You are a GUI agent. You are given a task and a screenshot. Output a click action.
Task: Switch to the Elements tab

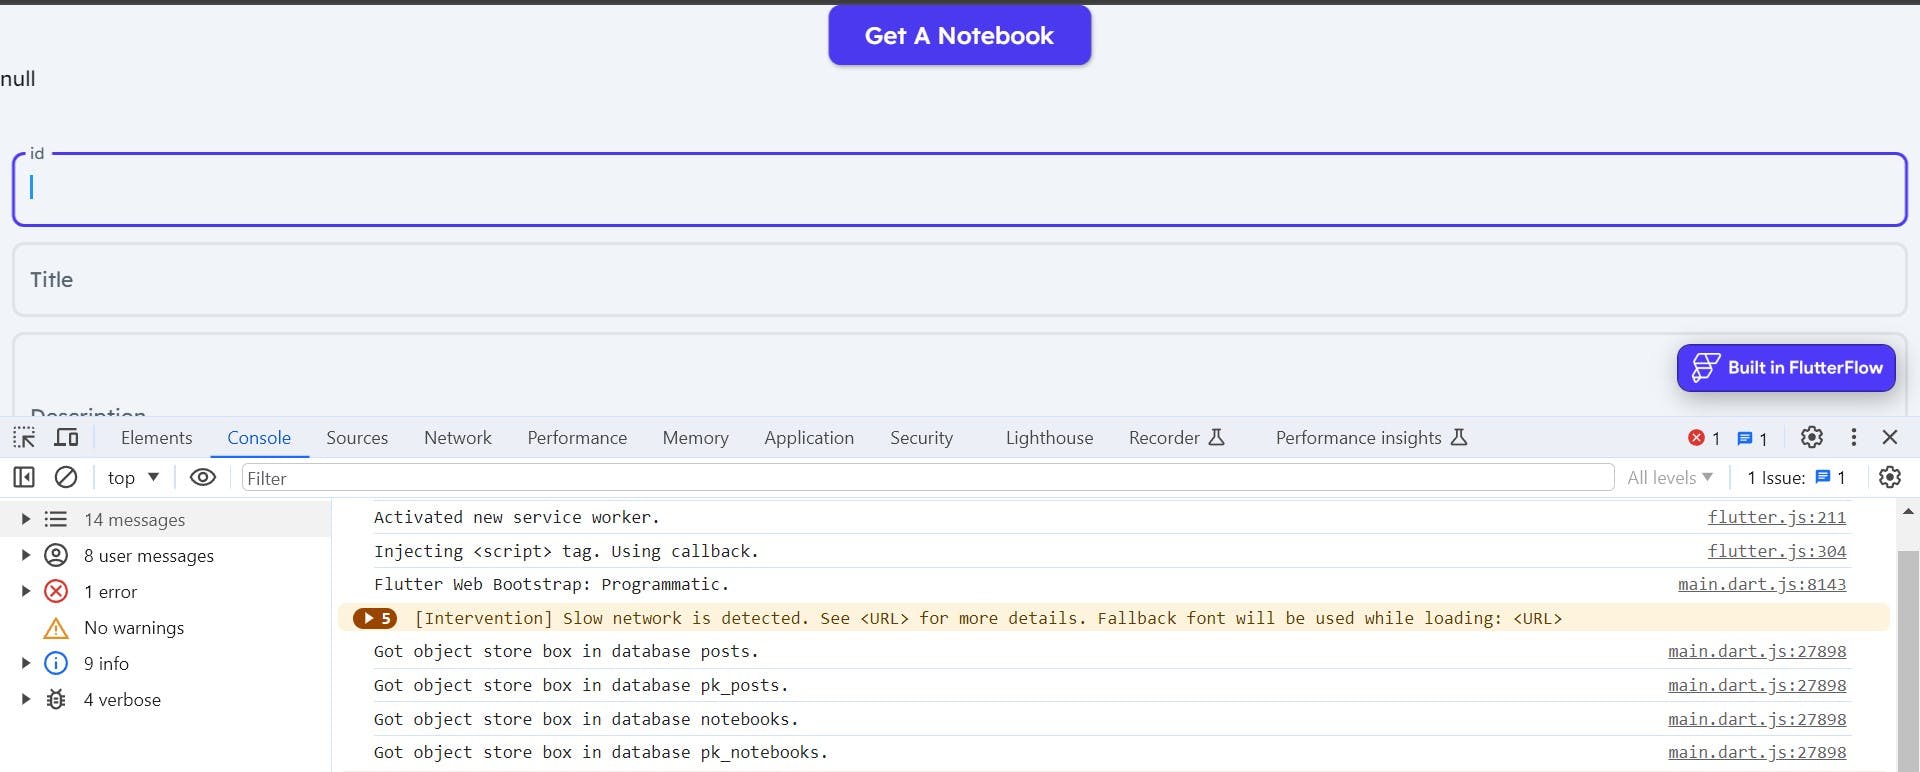tap(156, 438)
